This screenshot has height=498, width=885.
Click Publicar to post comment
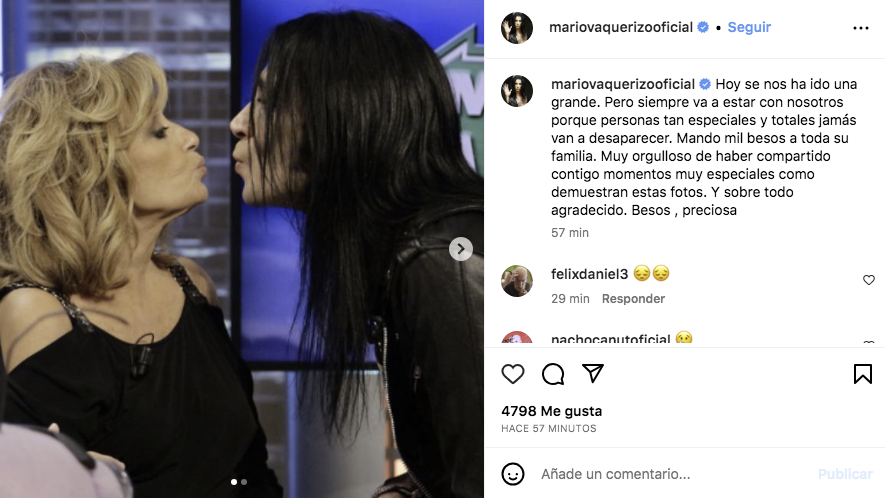[x=845, y=474]
